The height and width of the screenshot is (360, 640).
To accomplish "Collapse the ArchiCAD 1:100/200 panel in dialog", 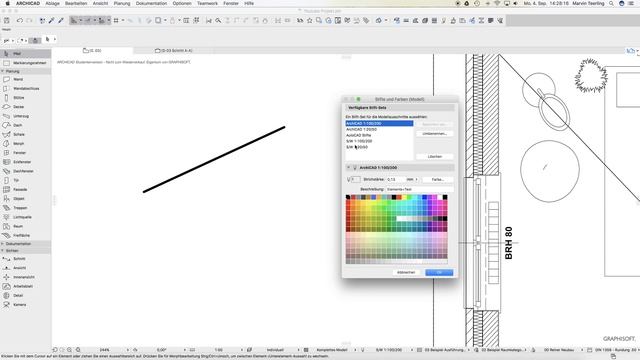I will click(x=348, y=167).
